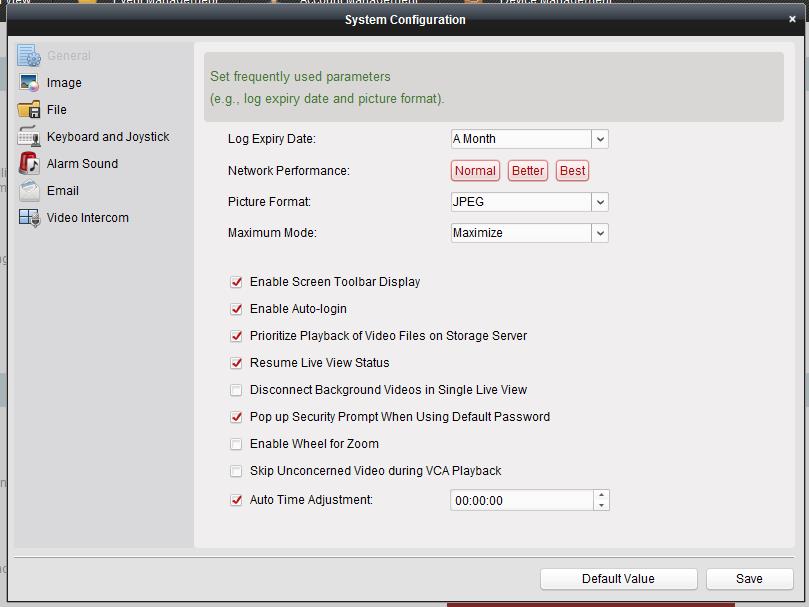Open Alarm Sound siren icon
Viewport: 809px width, 607px height.
pos(29,164)
